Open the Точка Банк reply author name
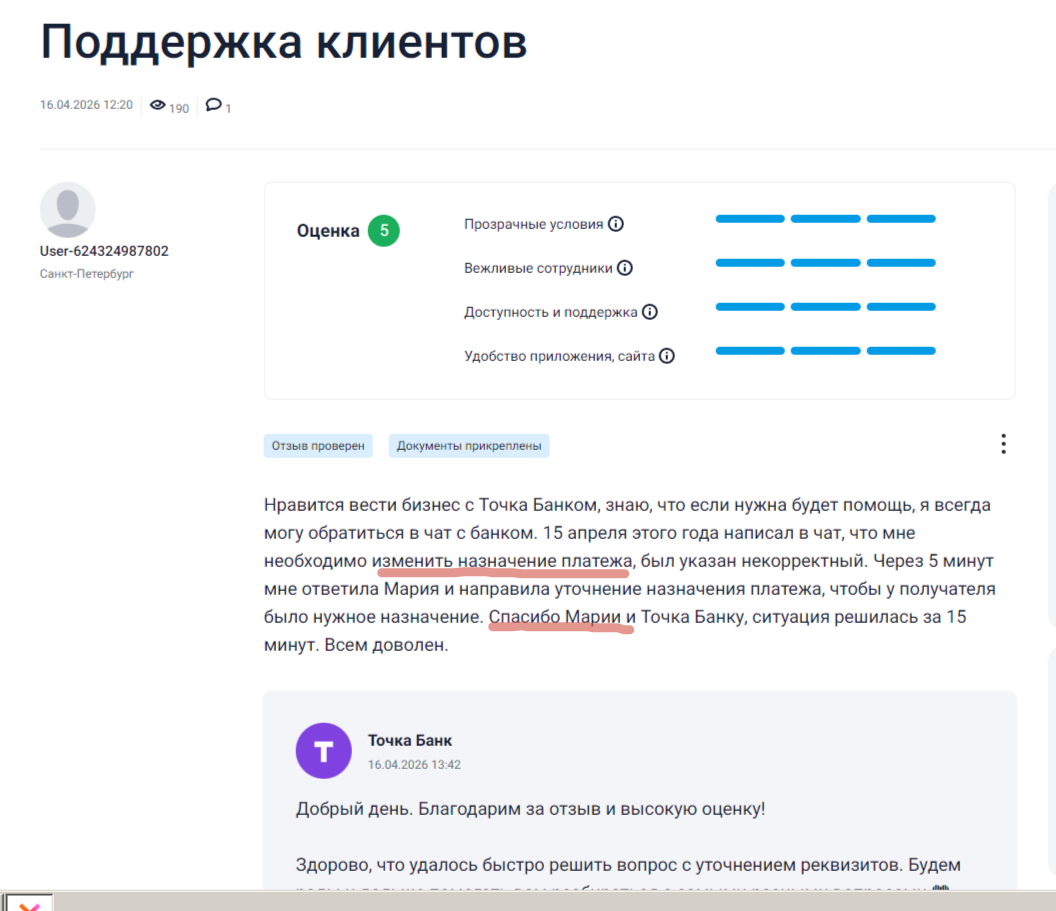 point(409,740)
